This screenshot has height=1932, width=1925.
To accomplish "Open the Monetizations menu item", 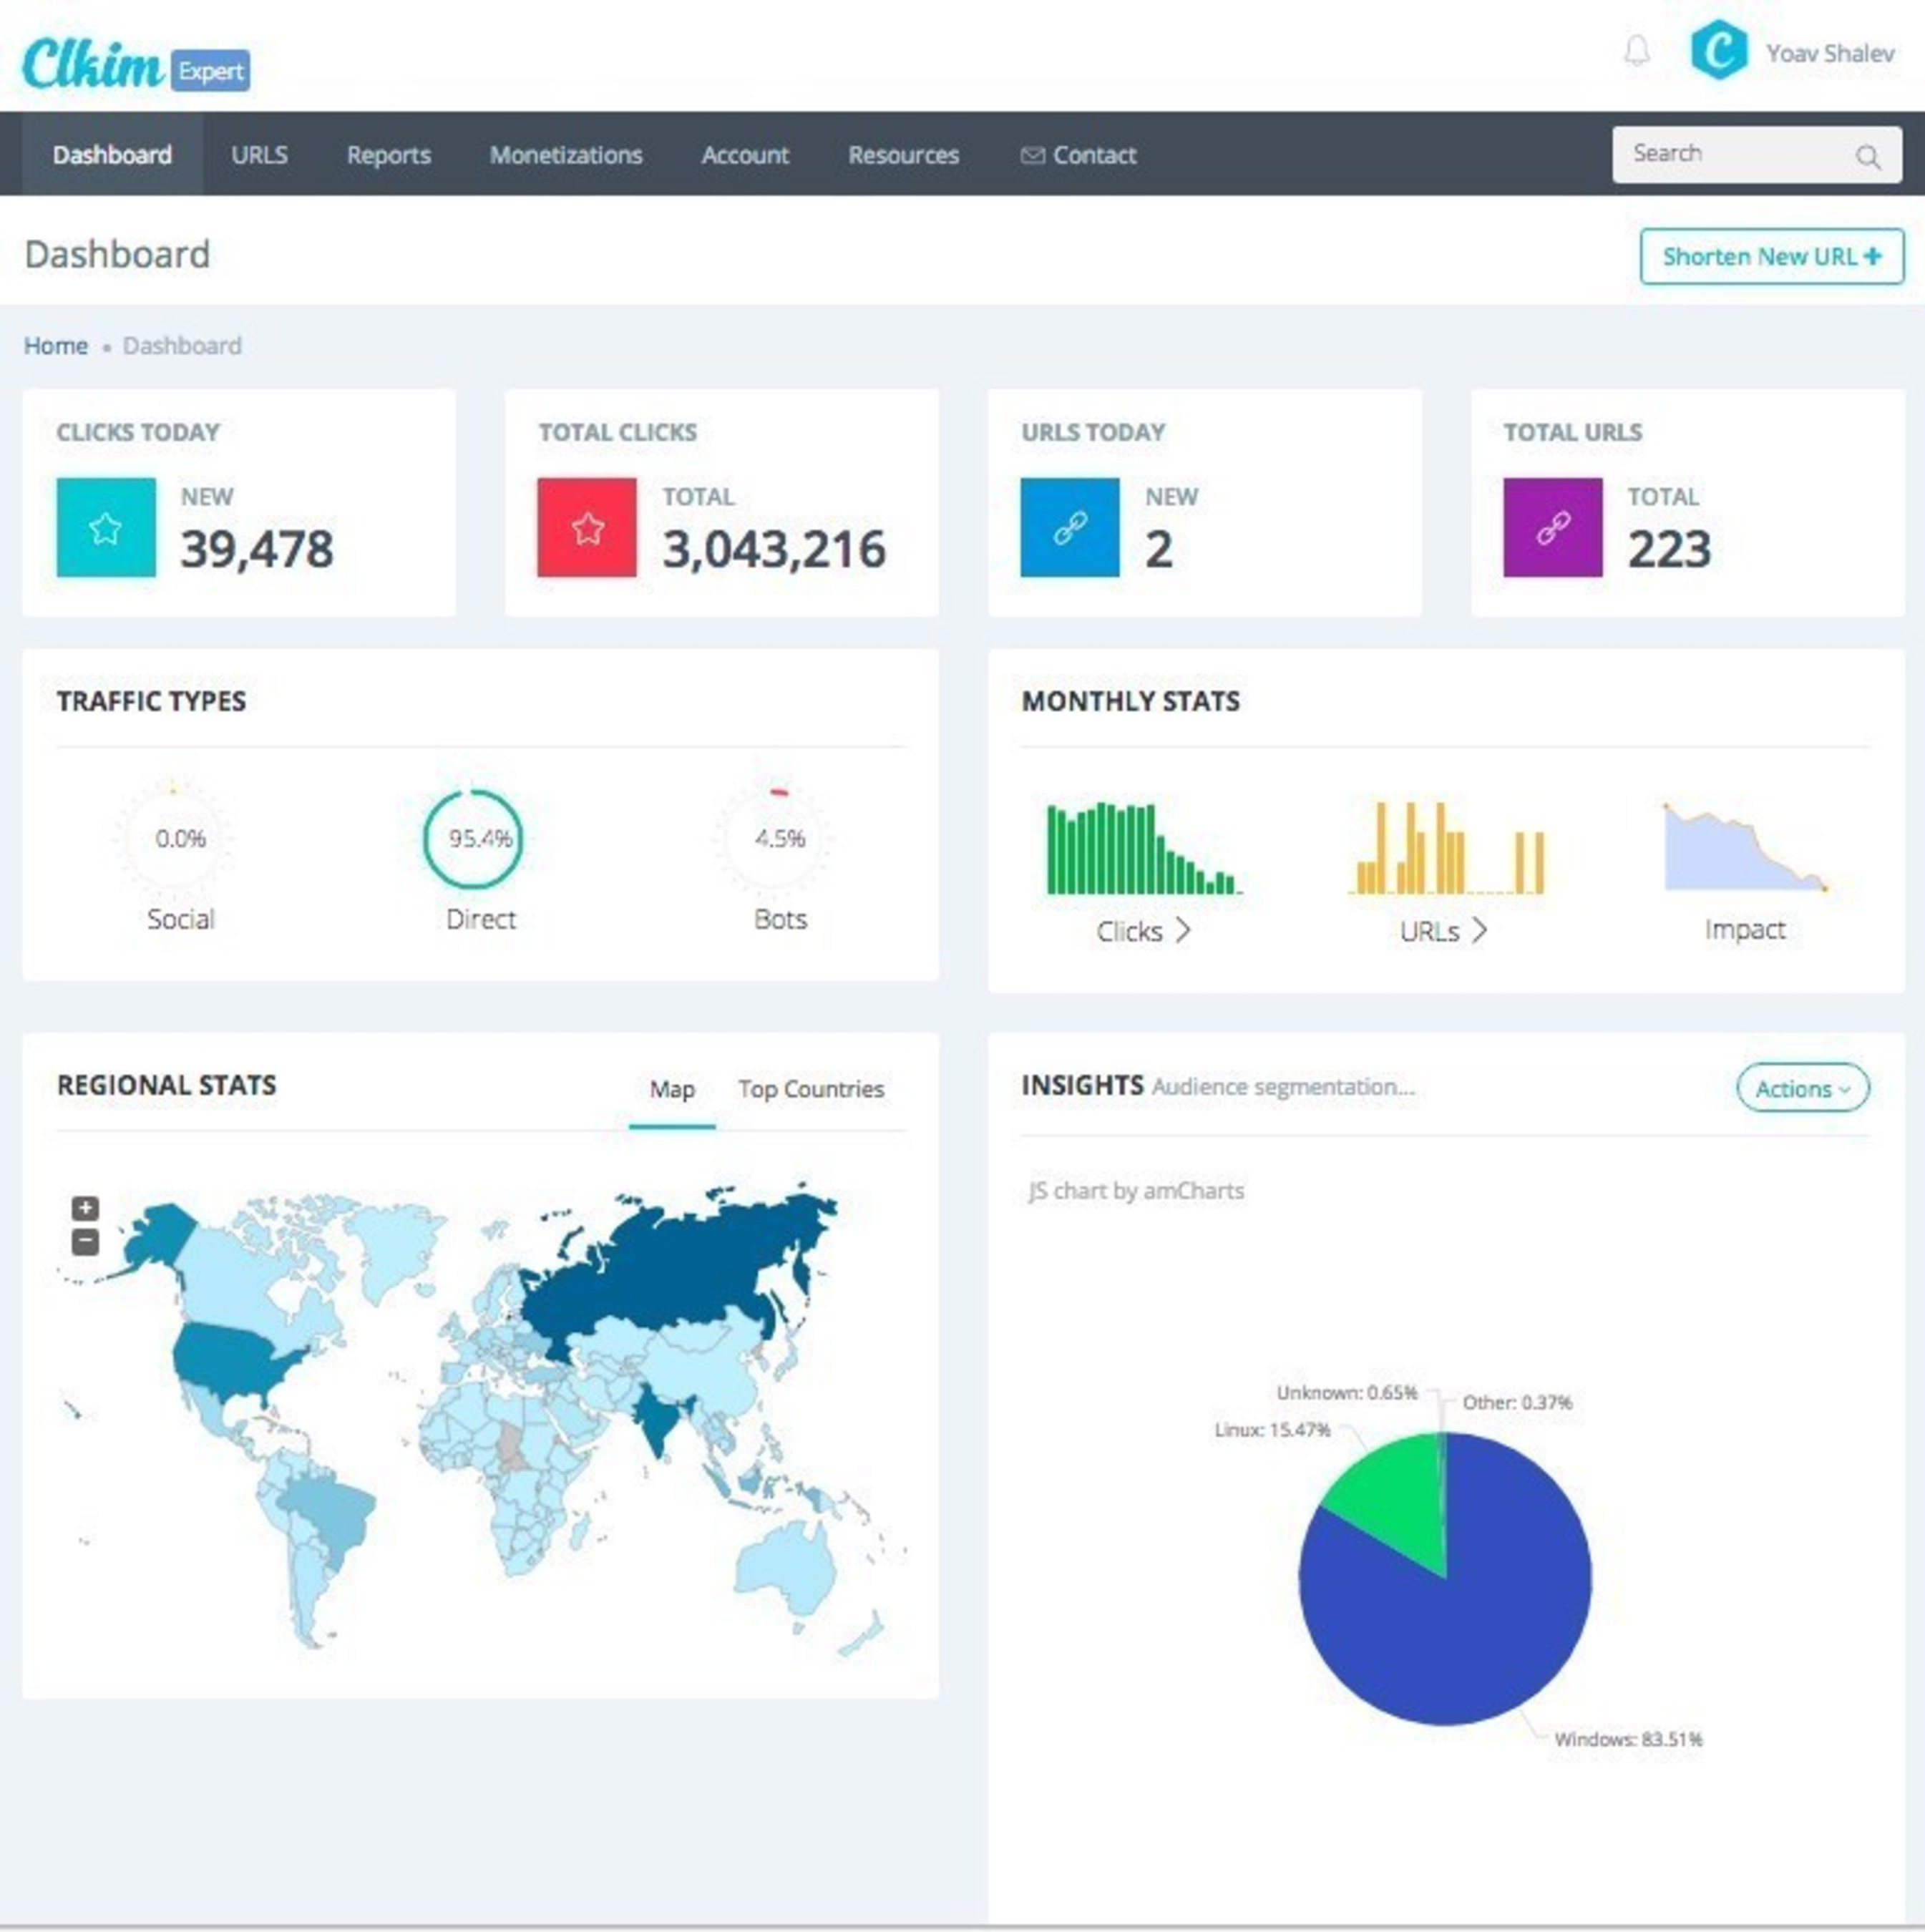I will 566,155.
